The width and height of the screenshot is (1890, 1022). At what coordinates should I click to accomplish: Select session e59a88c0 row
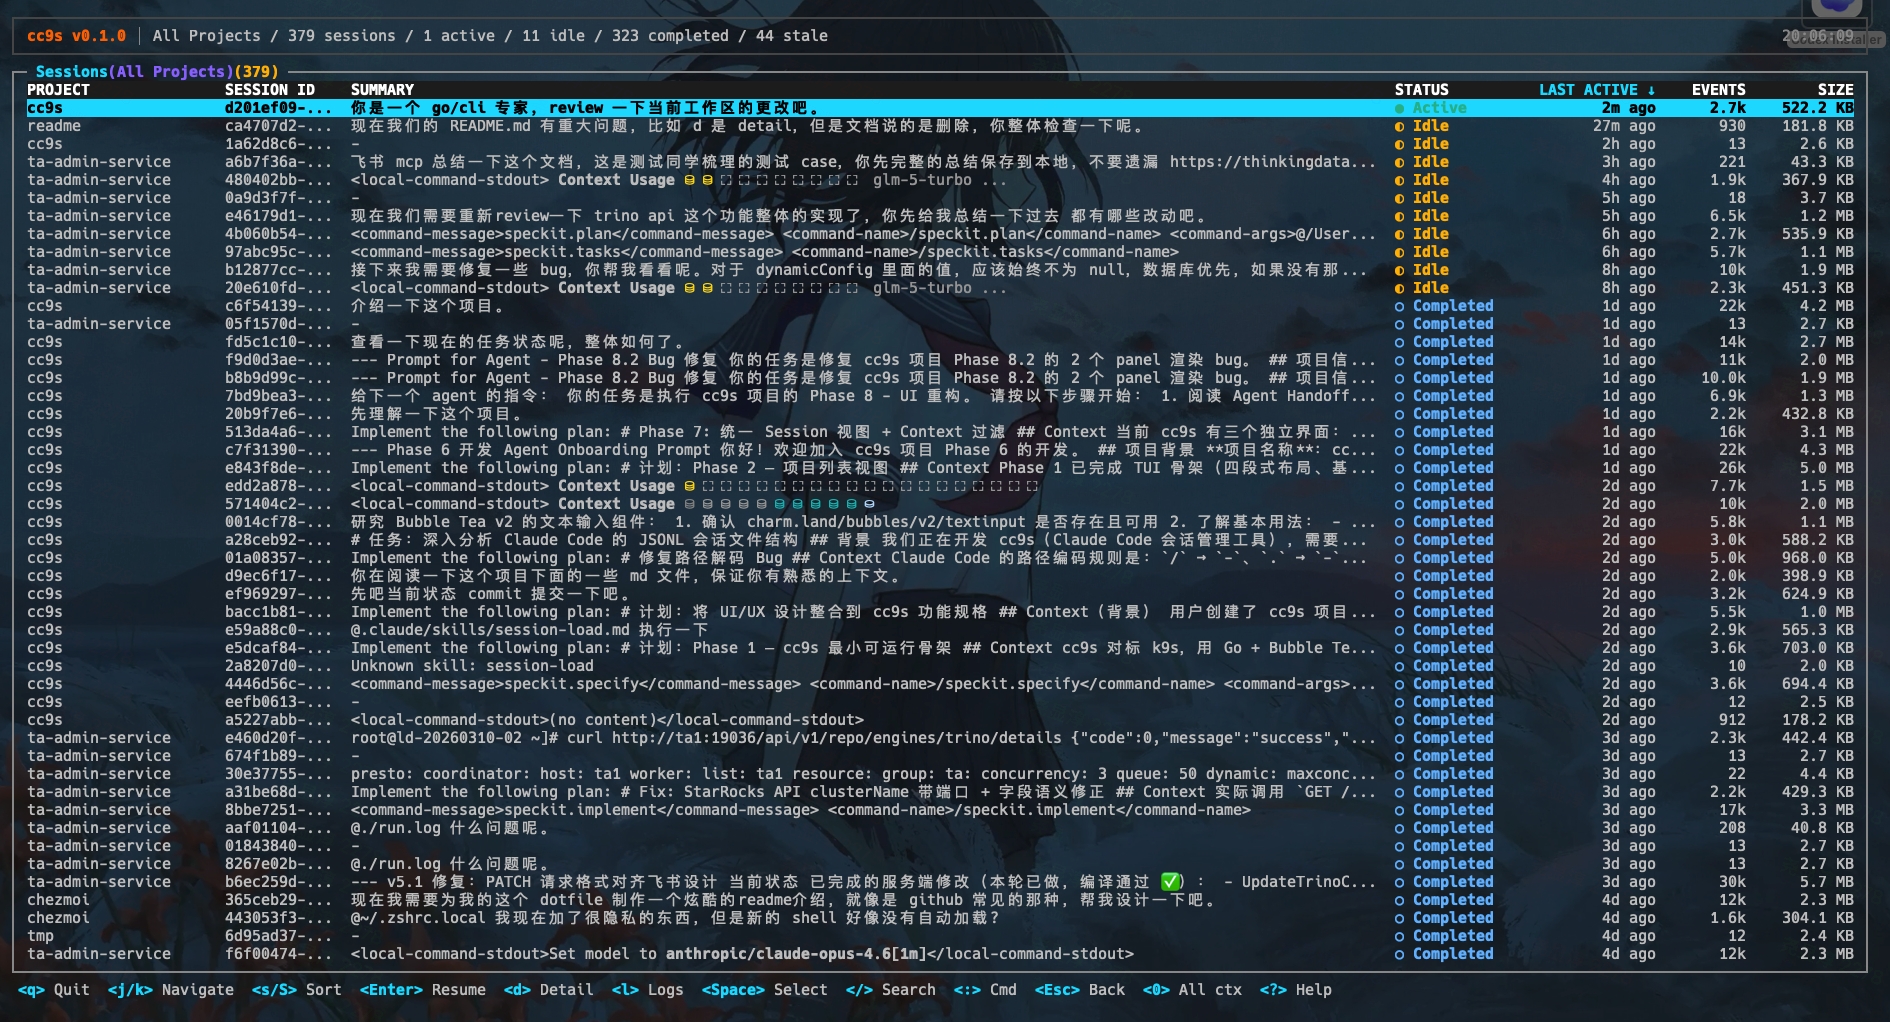pyautogui.click(x=940, y=630)
